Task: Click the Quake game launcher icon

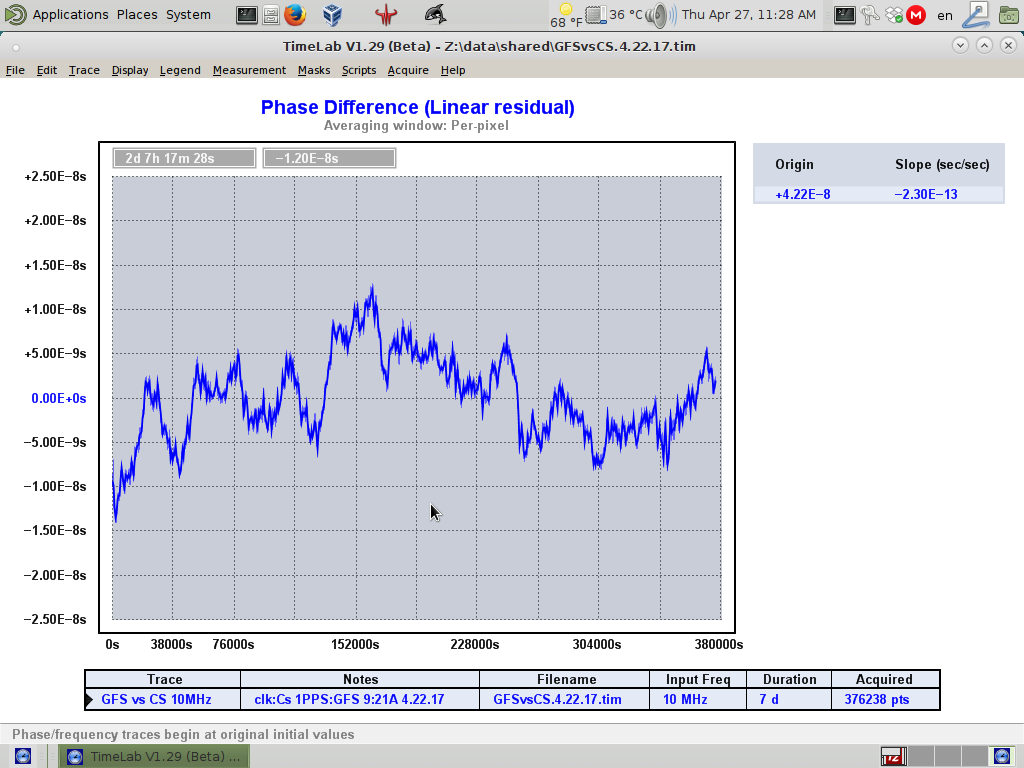Action: pos(385,14)
